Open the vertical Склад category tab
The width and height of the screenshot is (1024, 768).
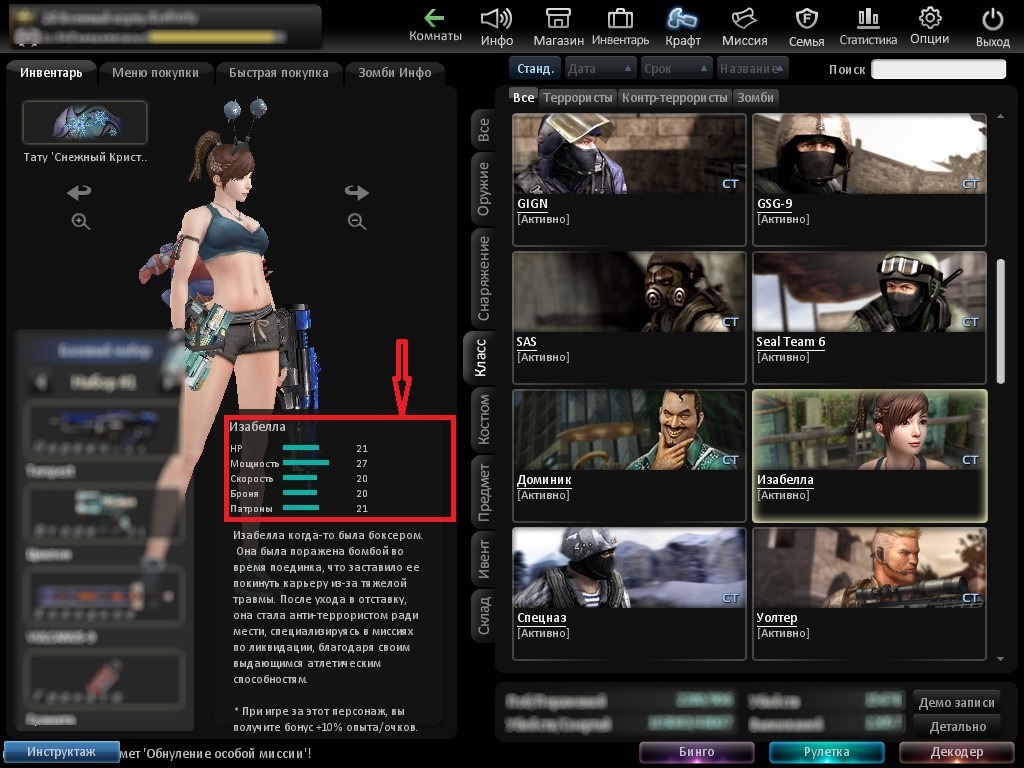point(483,615)
